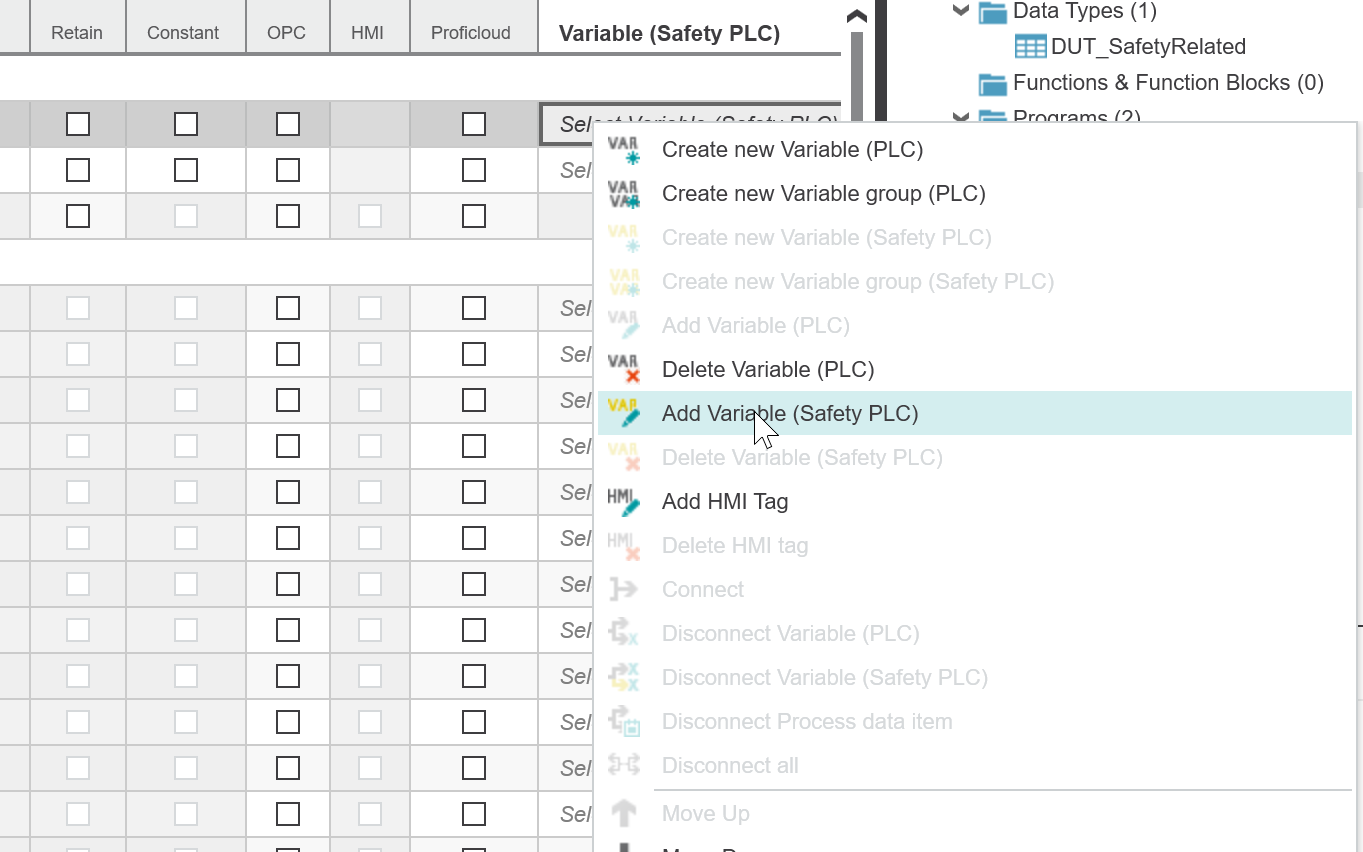The height and width of the screenshot is (852, 1363).
Task: Enable the Retain checkbox in first row
Action: point(78,124)
